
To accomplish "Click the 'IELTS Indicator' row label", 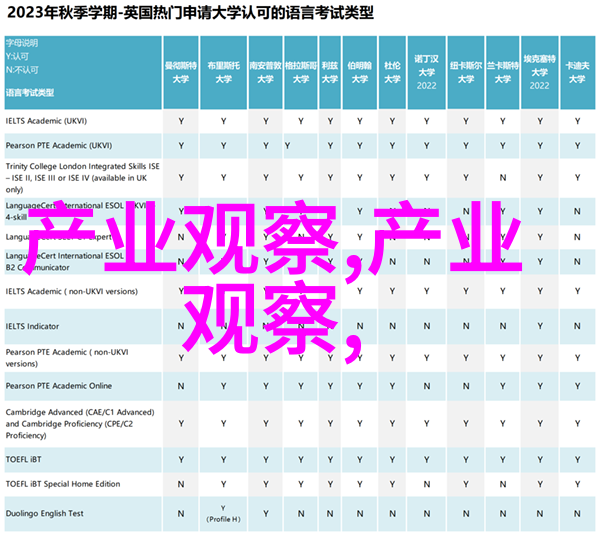I will click(33, 326).
